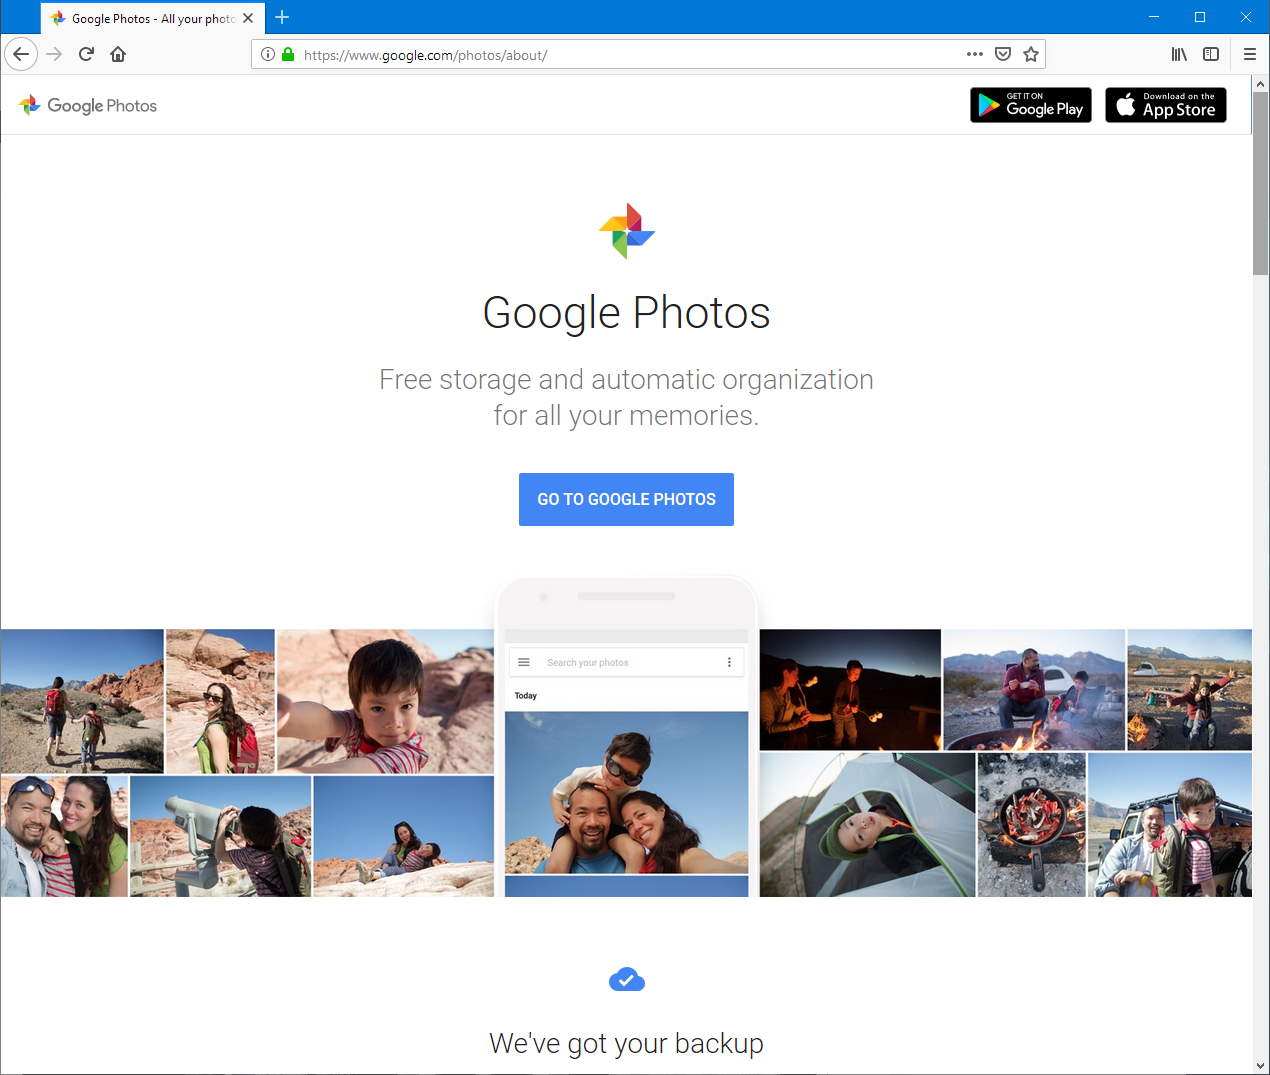Viewport: 1270px width, 1075px height.
Task: Open the Firefox hamburger menu
Action: (x=1250, y=54)
